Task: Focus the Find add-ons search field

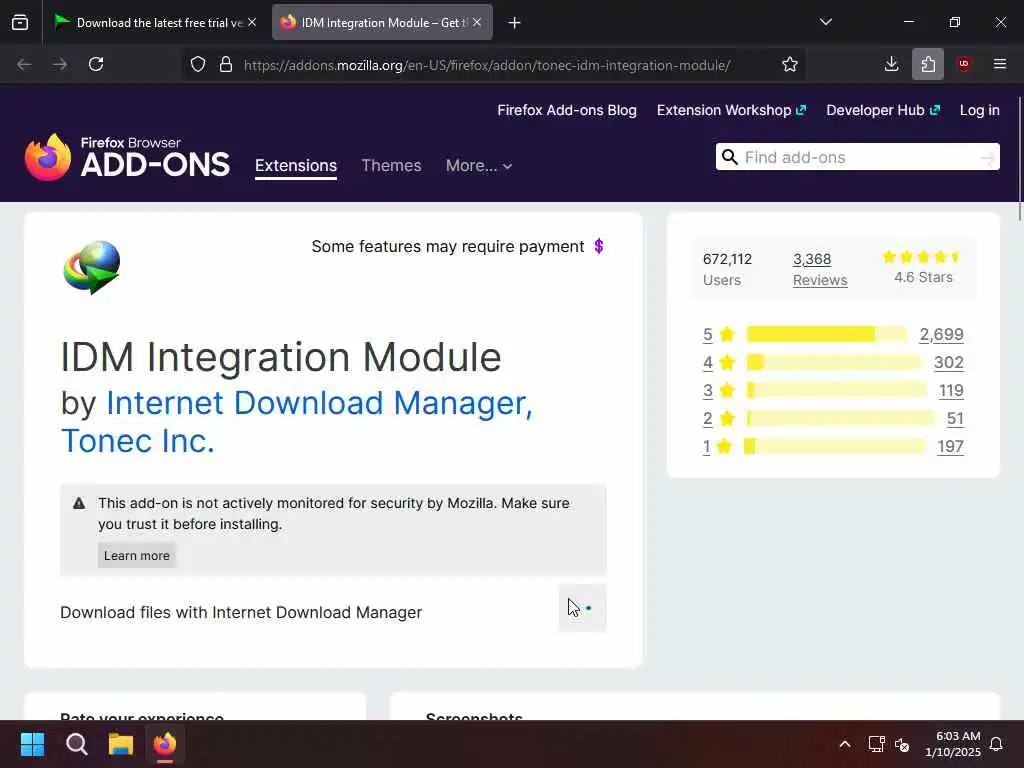Action: (858, 157)
